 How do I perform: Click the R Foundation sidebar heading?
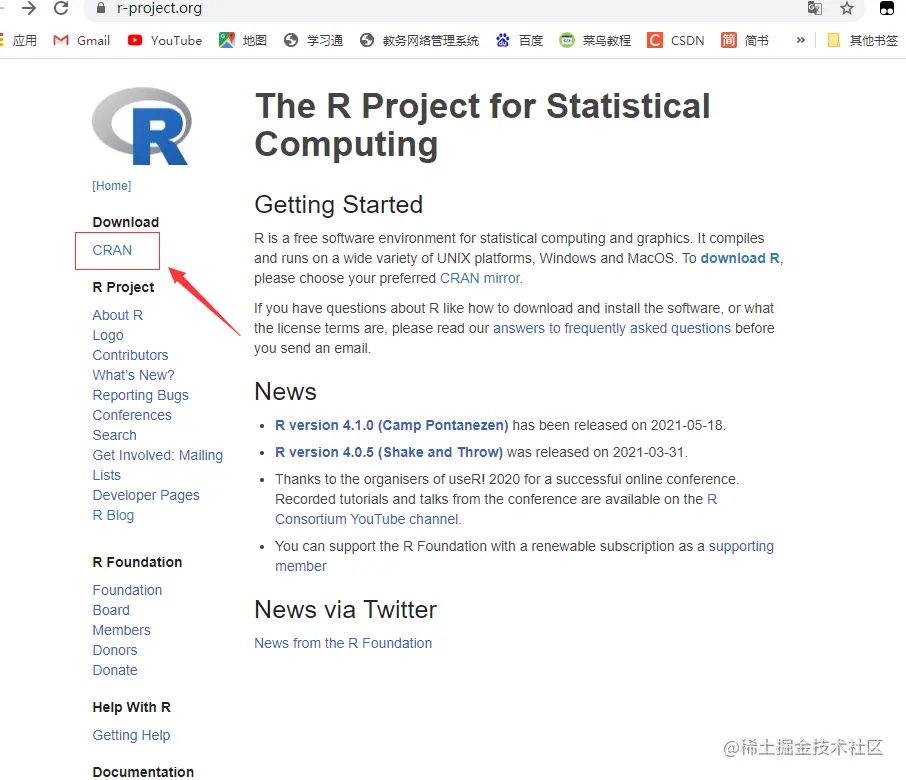(x=137, y=562)
